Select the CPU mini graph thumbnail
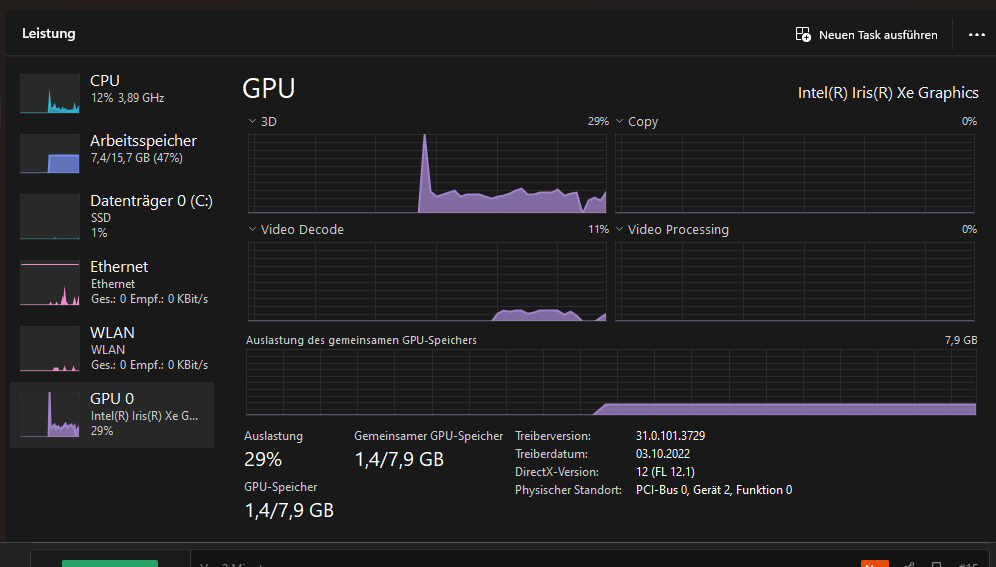The image size is (996, 567). [50, 94]
